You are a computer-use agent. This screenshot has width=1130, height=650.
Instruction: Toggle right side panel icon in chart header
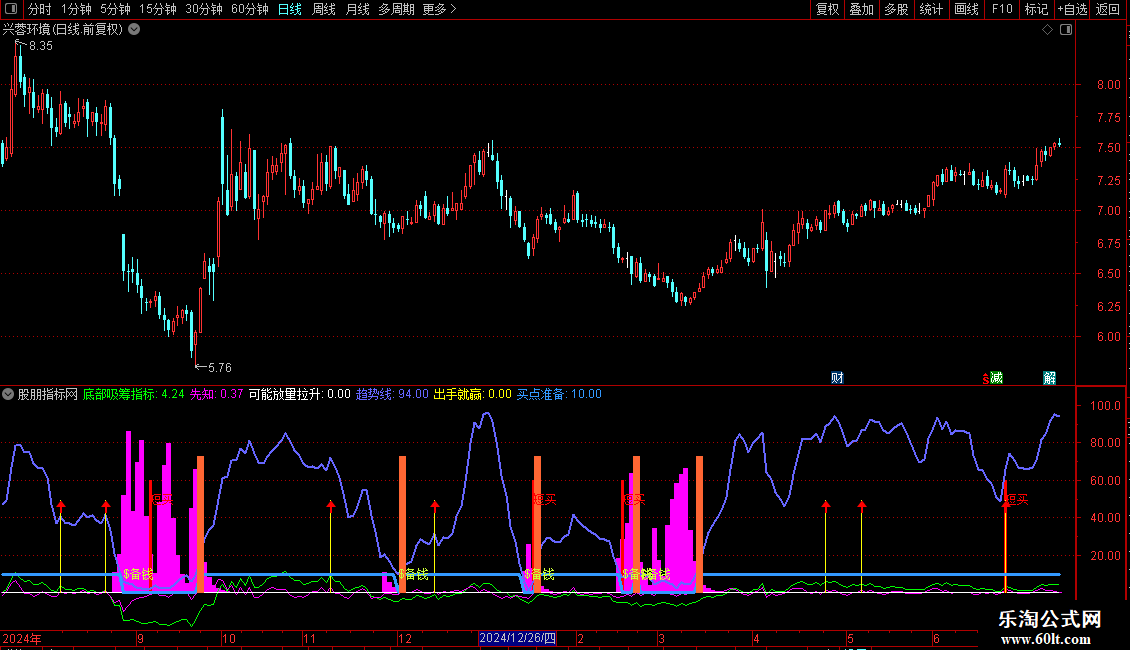pos(1065,30)
